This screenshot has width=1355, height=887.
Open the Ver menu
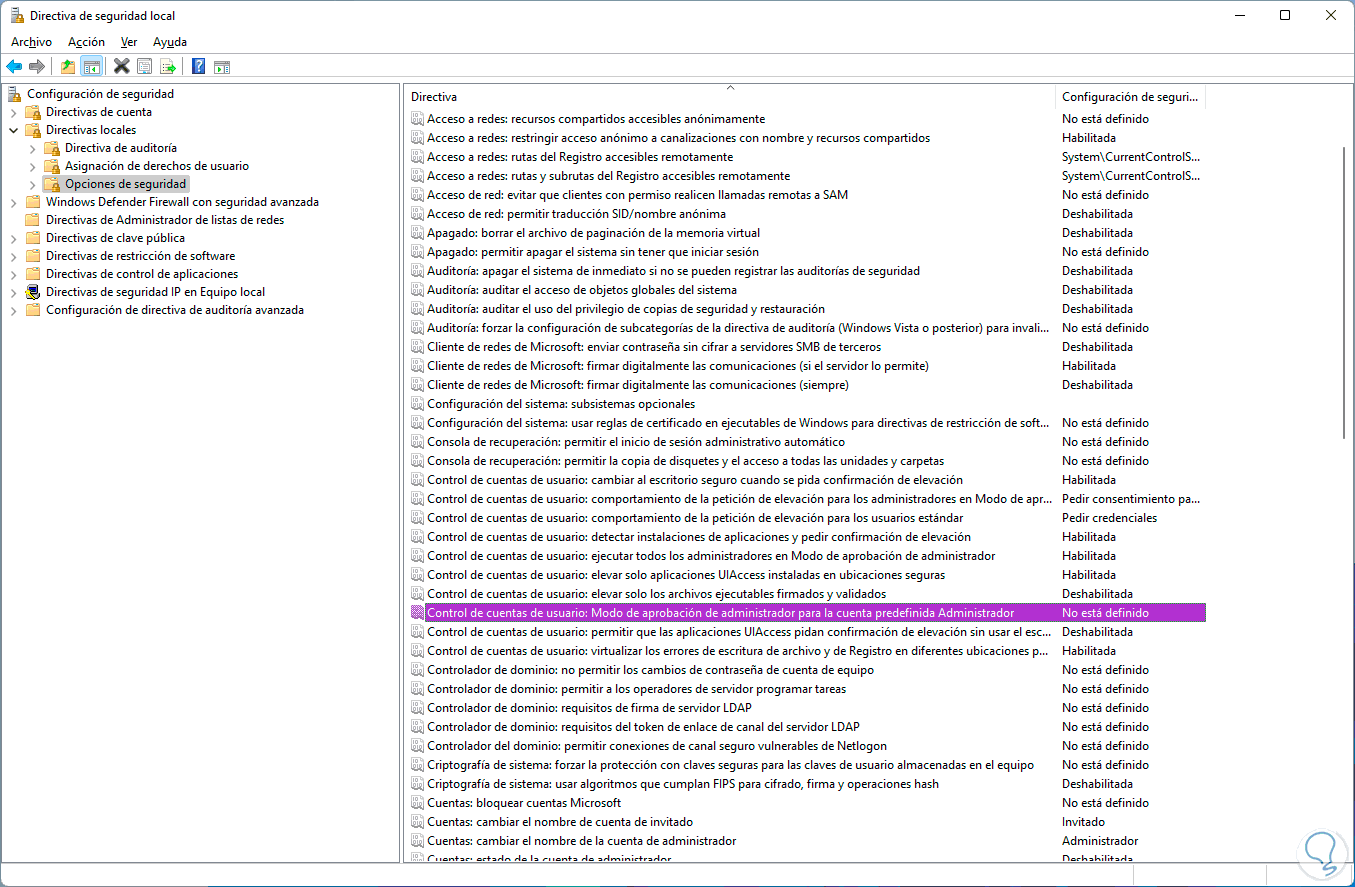(129, 42)
